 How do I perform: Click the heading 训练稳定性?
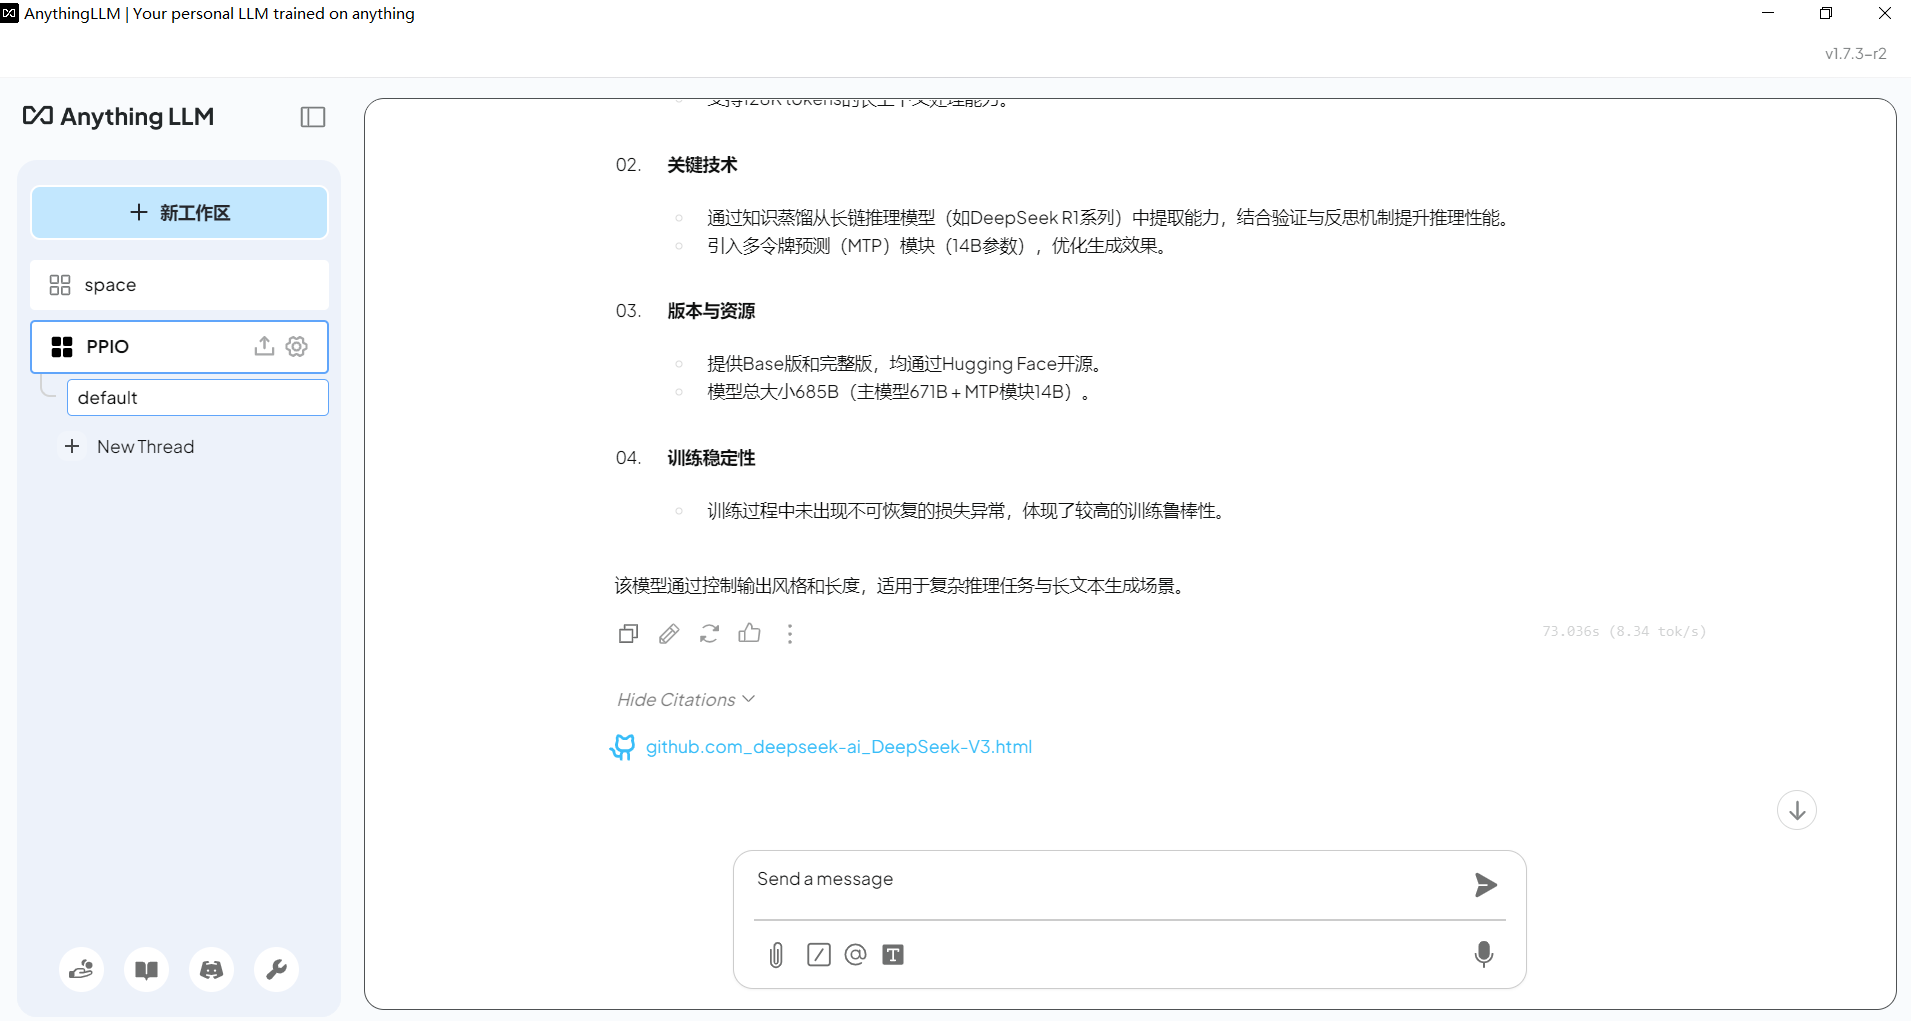pyautogui.click(x=711, y=458)
